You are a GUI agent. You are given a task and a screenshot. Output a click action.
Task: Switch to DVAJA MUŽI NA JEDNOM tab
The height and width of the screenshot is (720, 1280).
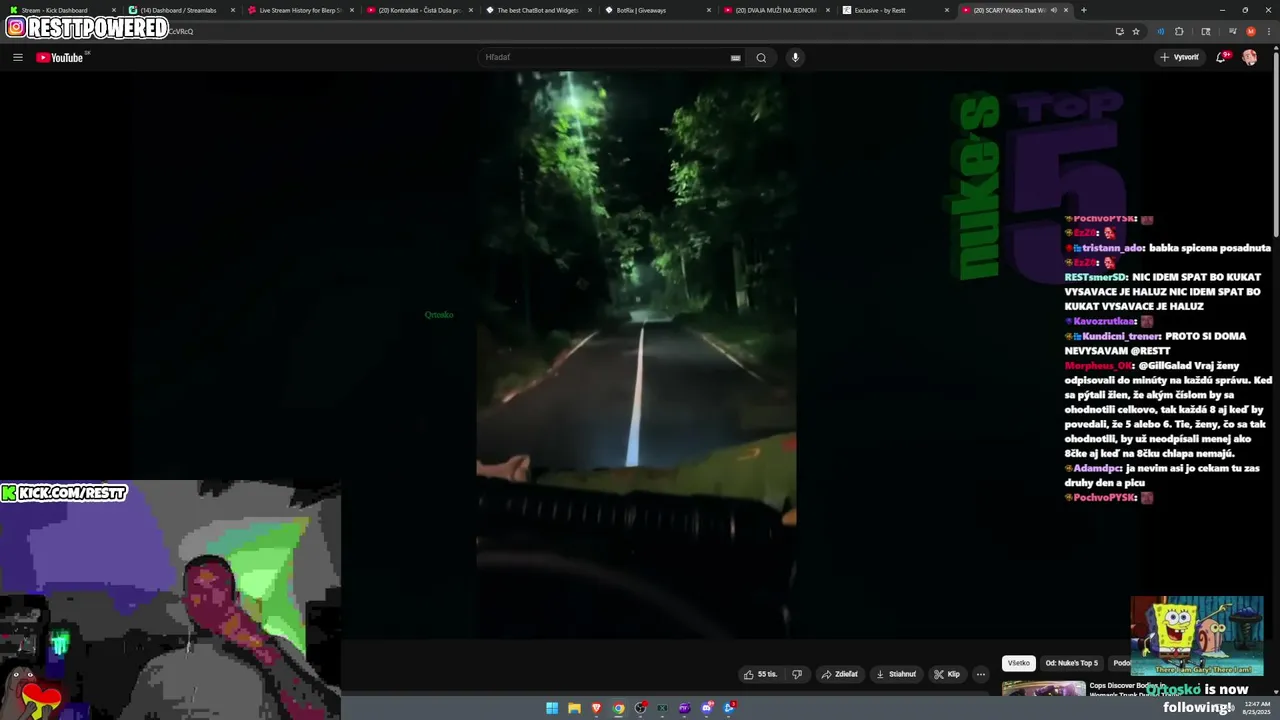pos(775,10)
